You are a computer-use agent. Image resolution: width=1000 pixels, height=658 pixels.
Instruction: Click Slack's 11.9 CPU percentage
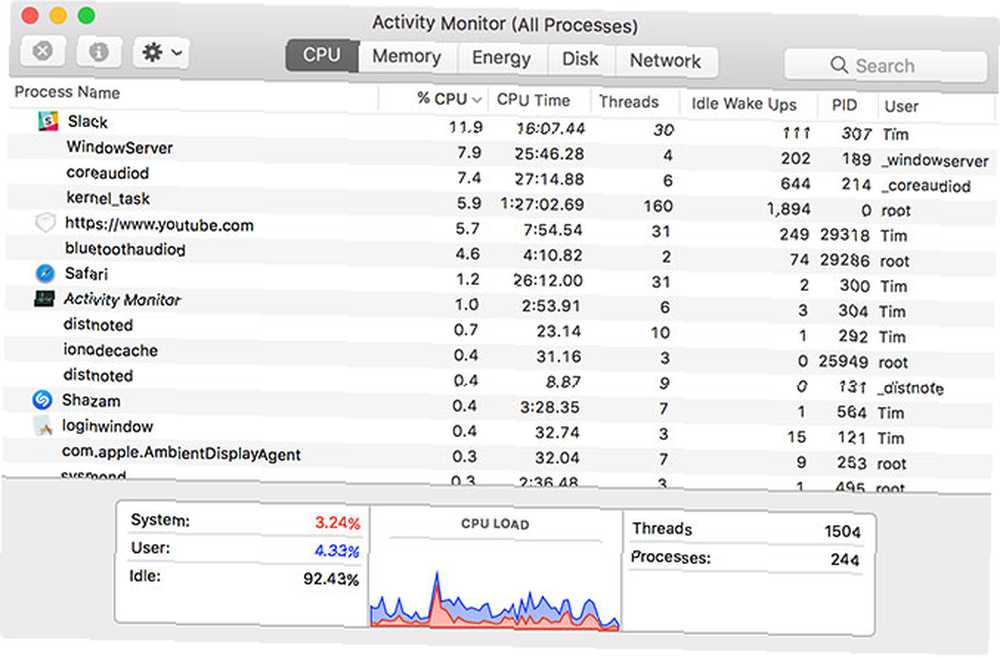tap(465, 128)
